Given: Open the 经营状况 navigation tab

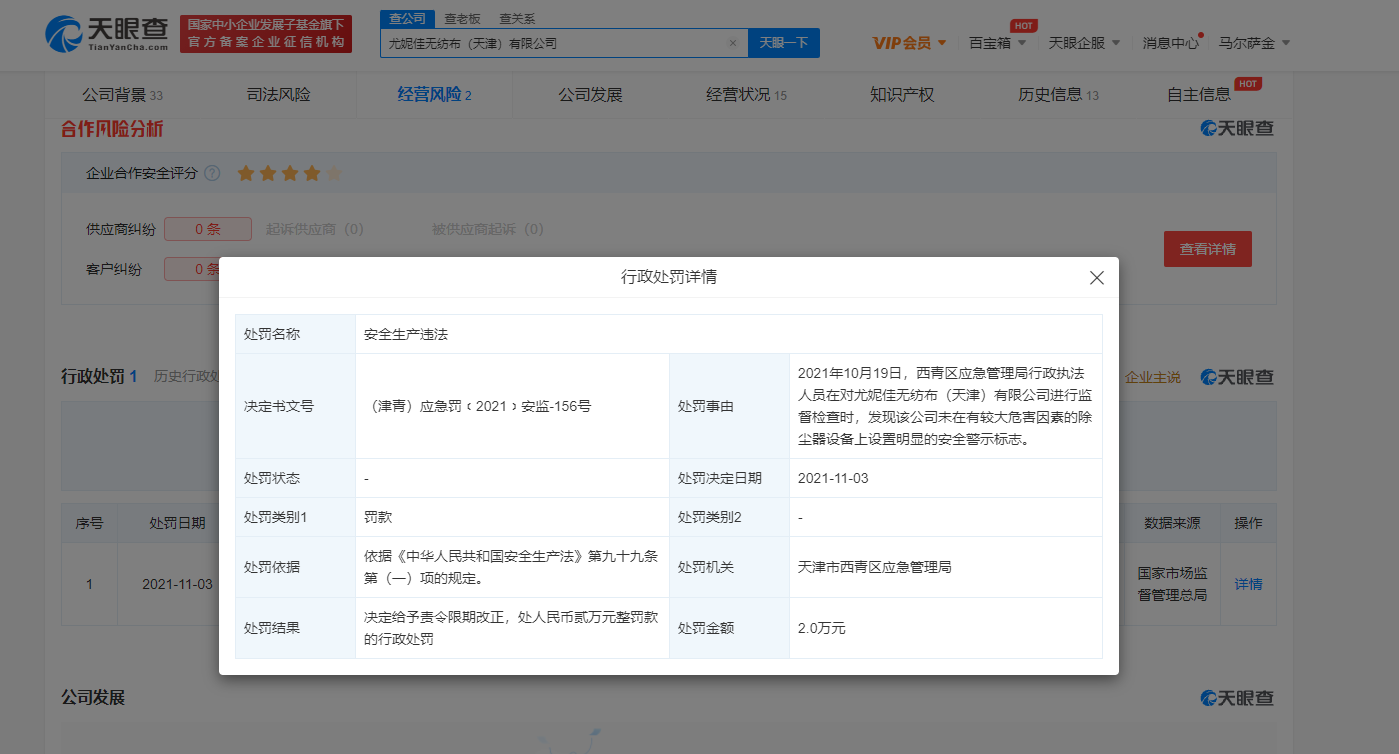Looking at the screenshot, I should point(746,95).
